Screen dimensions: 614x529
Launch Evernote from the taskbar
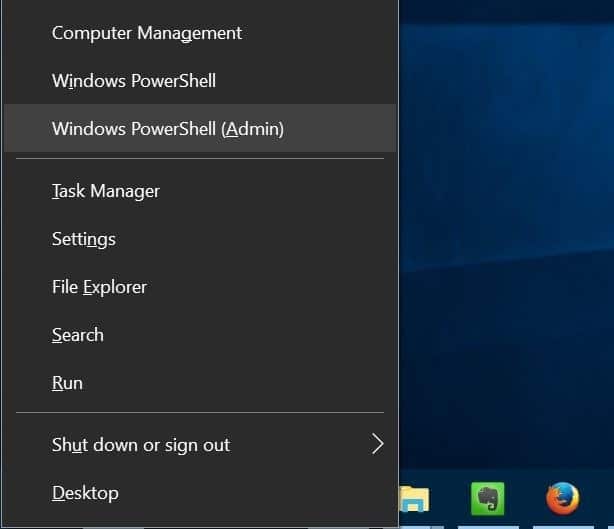pyautogui.click(x=488, y=499)
